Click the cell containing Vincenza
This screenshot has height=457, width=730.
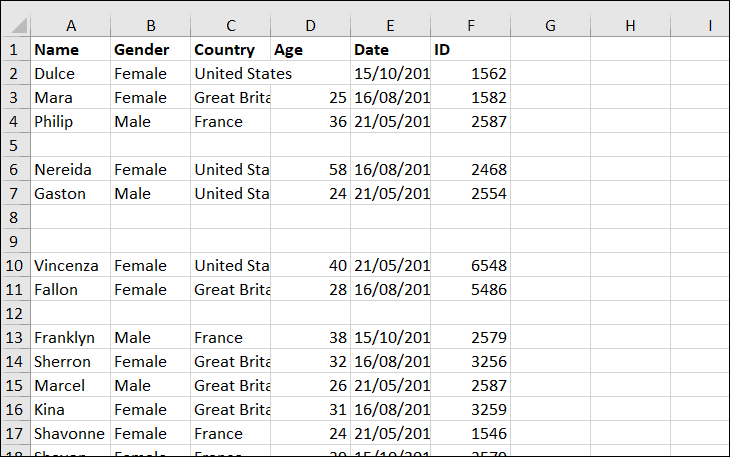pos(70,265)
